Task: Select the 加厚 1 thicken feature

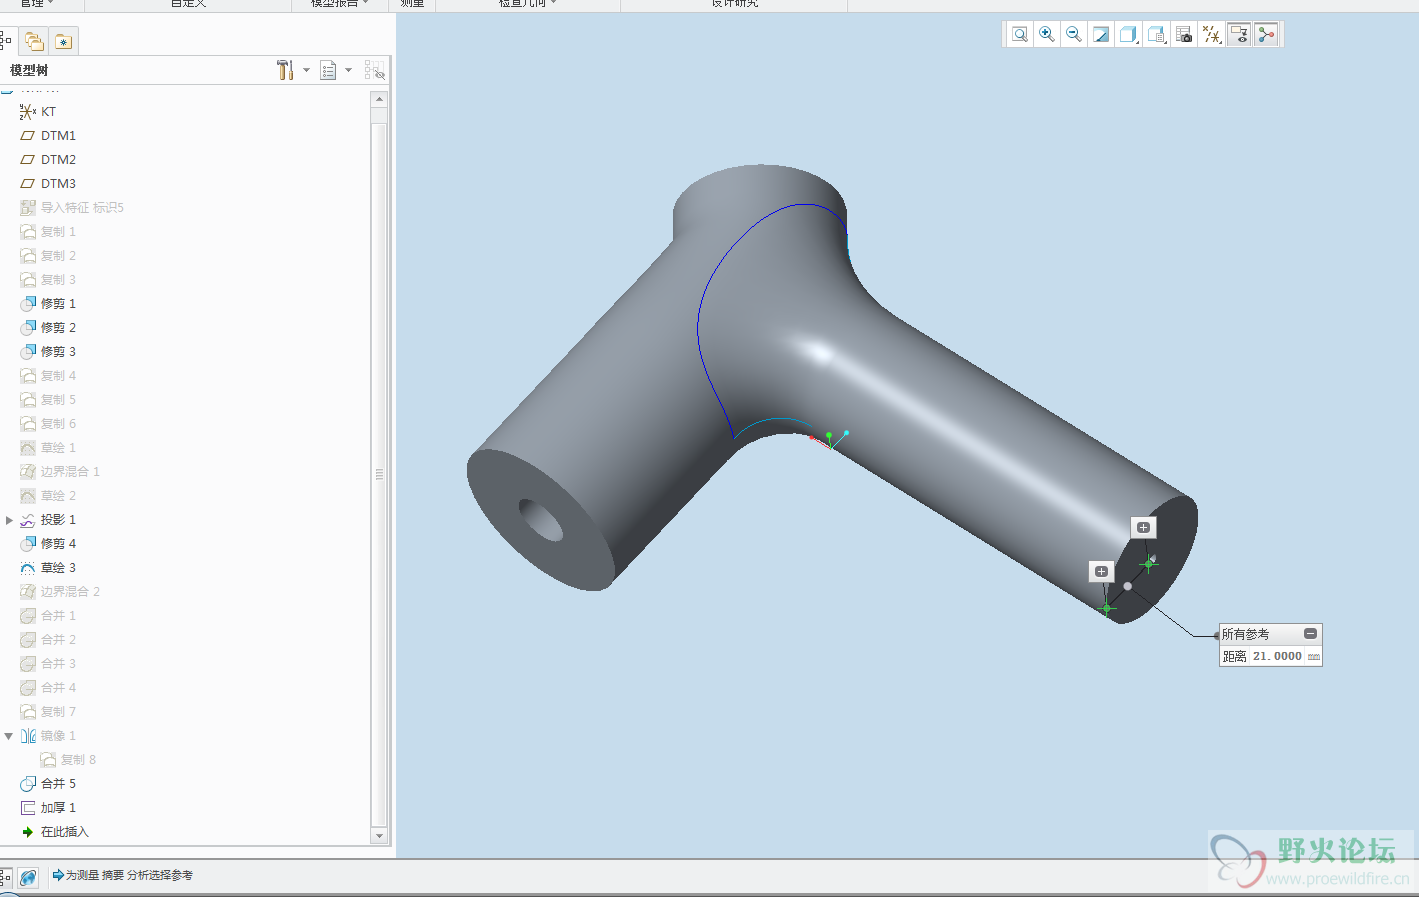Action: tap(48, 808)
